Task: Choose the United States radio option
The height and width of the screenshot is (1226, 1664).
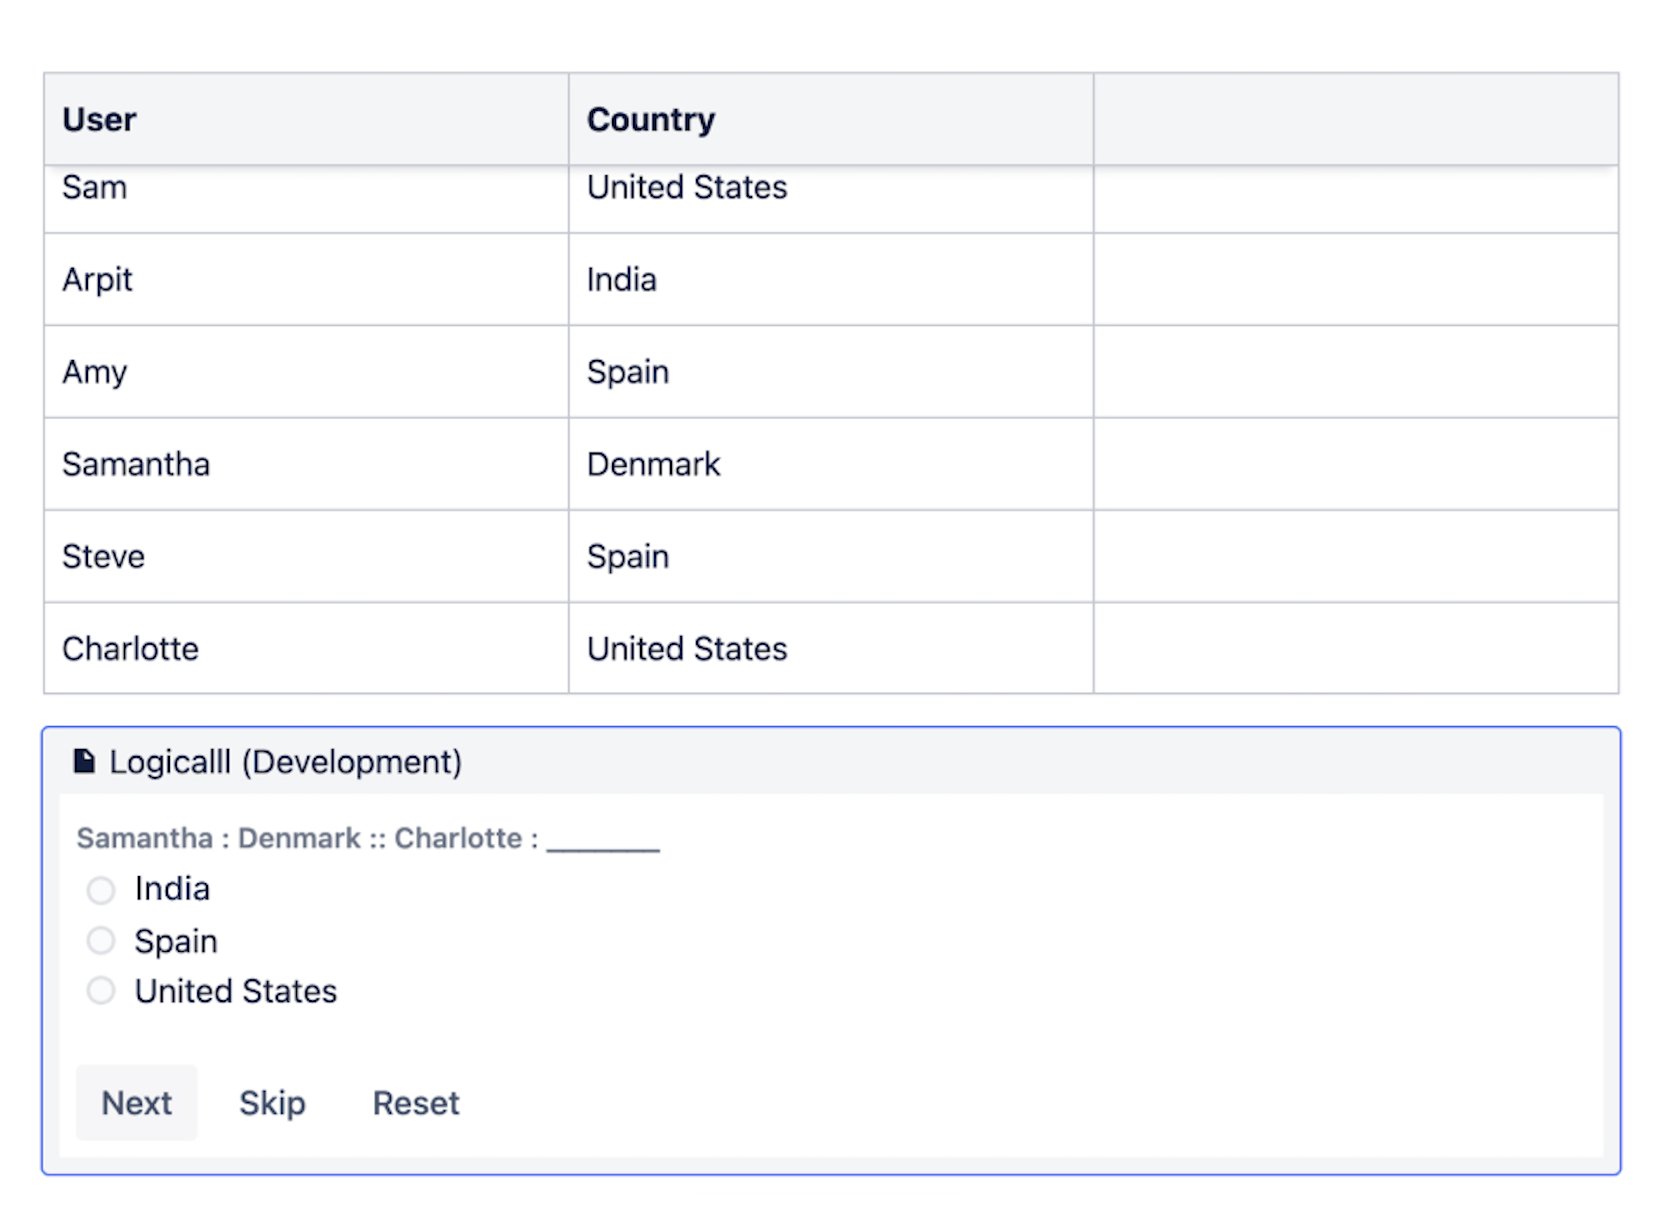Action: [x=101, y=991]
